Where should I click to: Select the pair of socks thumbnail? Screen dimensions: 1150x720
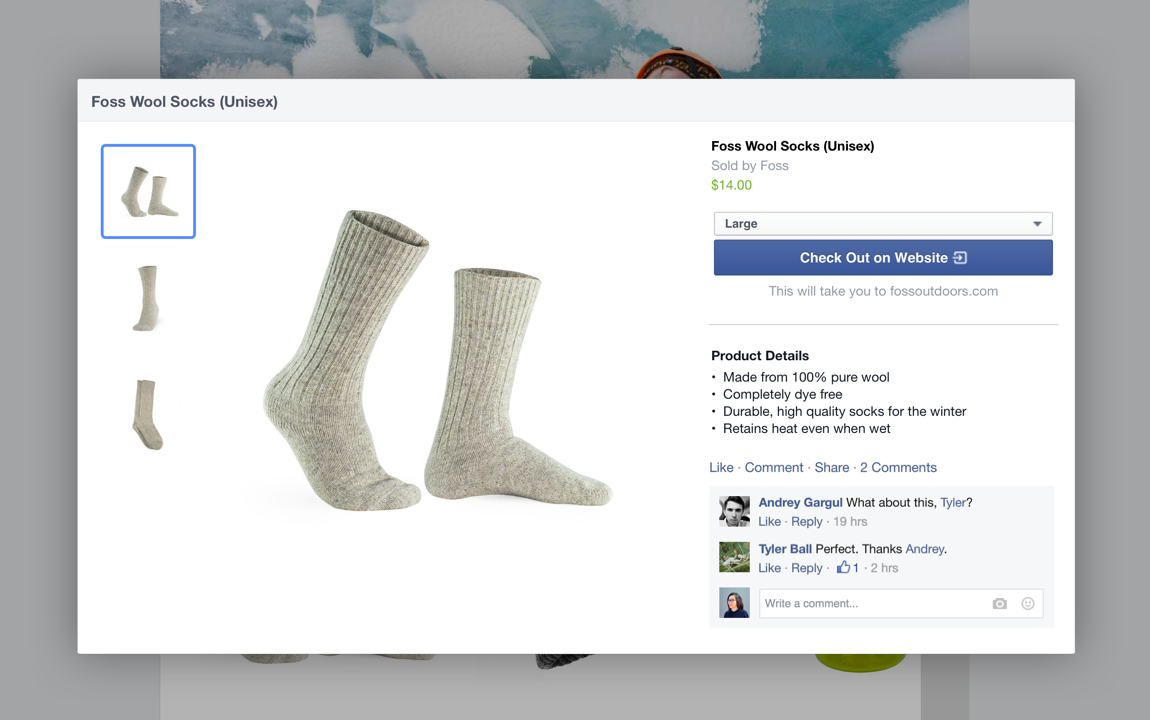148,191
